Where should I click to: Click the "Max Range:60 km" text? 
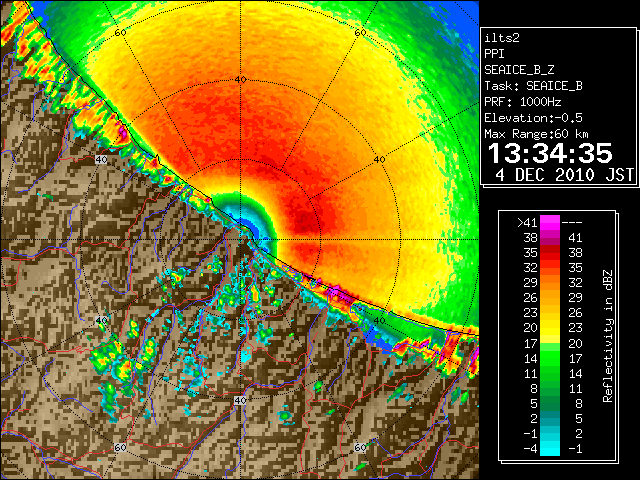[536, 134]
